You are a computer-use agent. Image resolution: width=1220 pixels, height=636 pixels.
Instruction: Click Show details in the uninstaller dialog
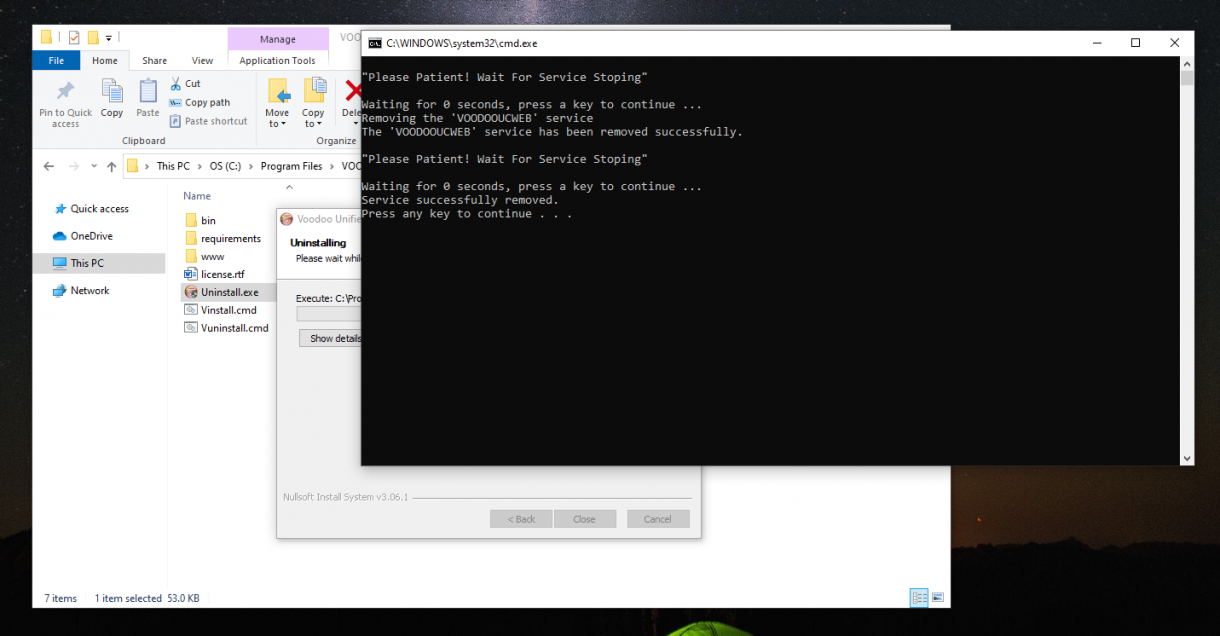331,338
